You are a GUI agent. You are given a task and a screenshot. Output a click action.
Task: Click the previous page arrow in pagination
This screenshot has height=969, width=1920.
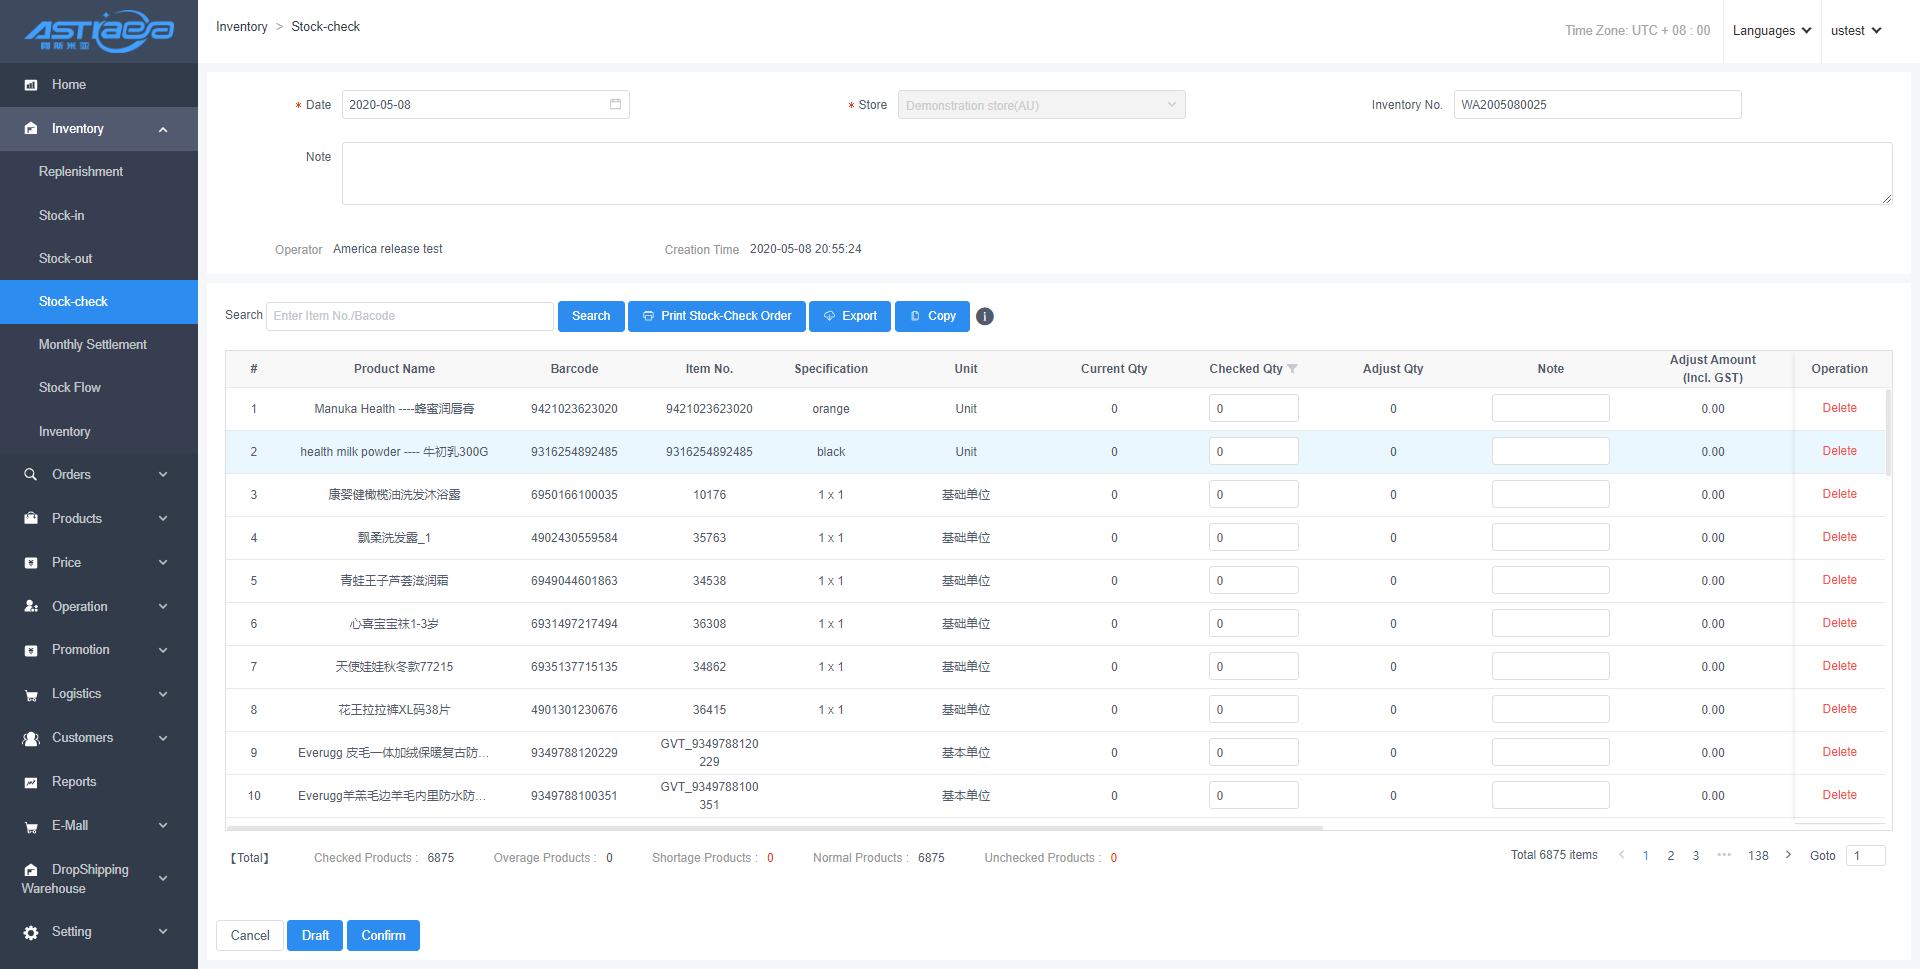click(x=1621, y=855)
